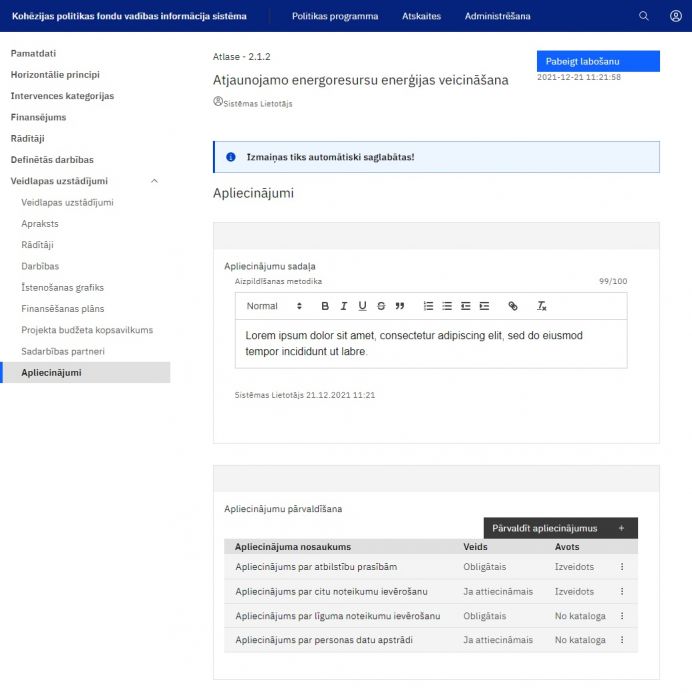Toggle italic formatting in editor toolbar
The width and height of the screenshot is (692, 693).
[343, 306]
